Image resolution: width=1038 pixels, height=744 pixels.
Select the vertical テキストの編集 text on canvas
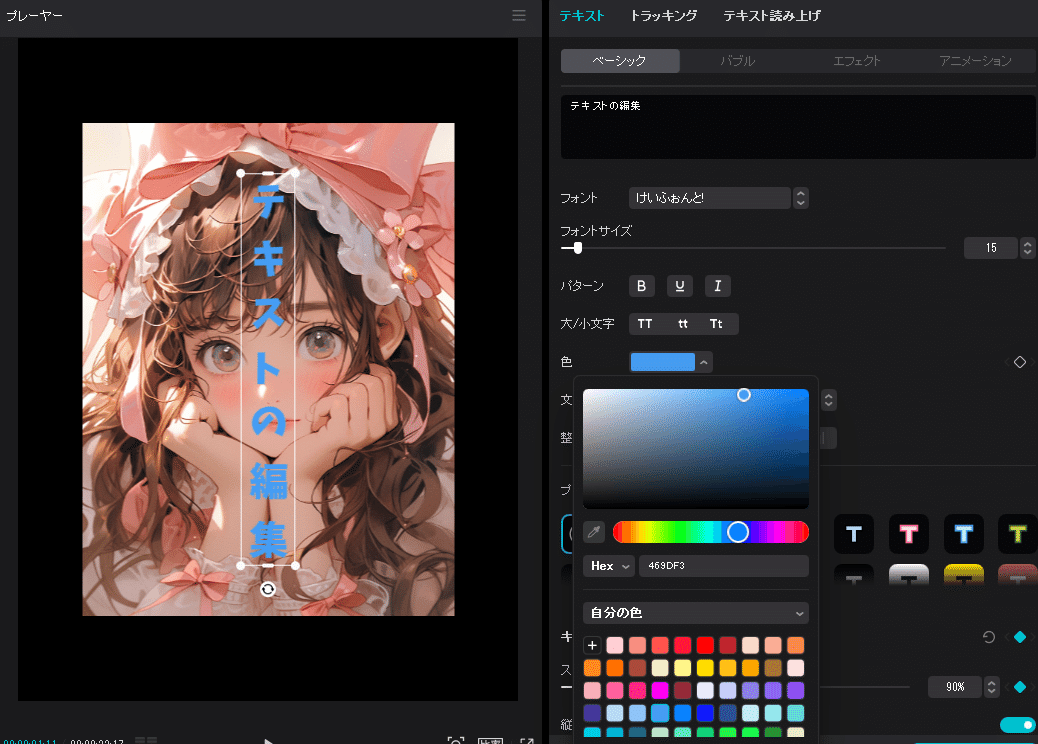pyautogui.click(x=268, y=369)
